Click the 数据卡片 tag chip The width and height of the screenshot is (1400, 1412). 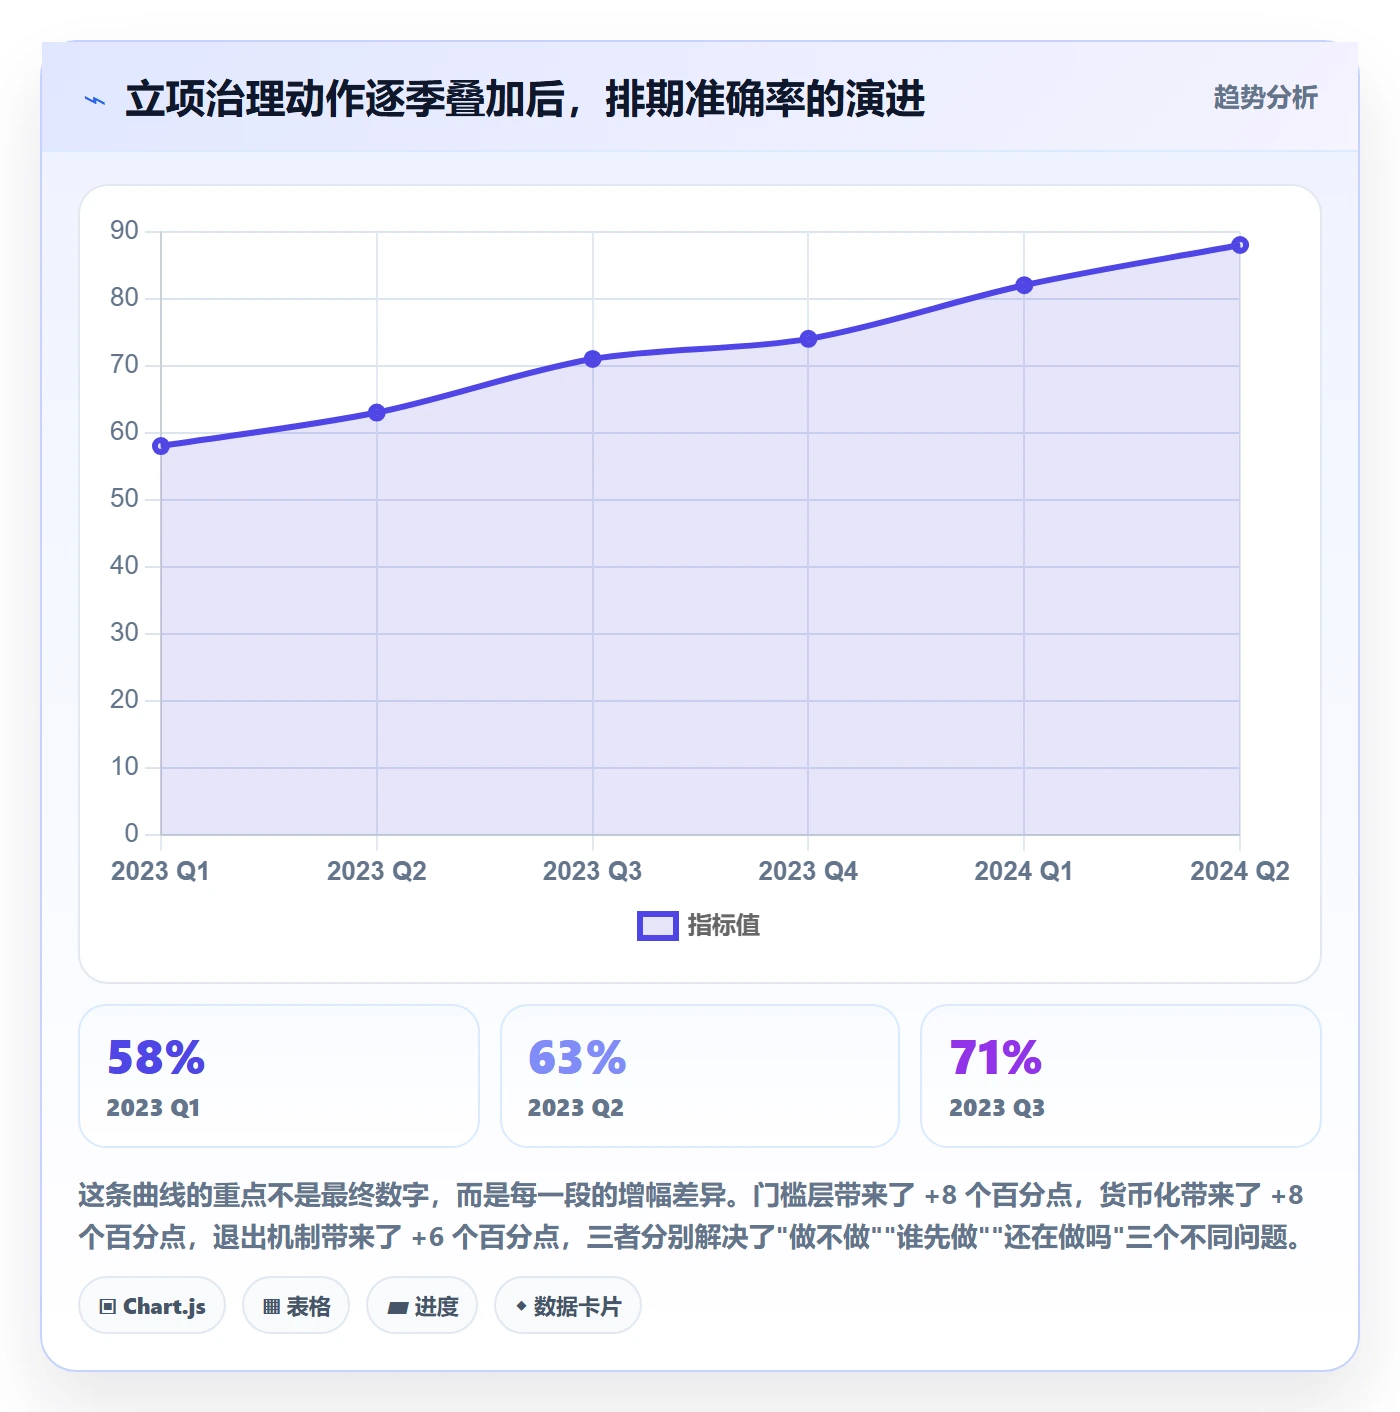pyautogui.click(x=568, y=1306)
